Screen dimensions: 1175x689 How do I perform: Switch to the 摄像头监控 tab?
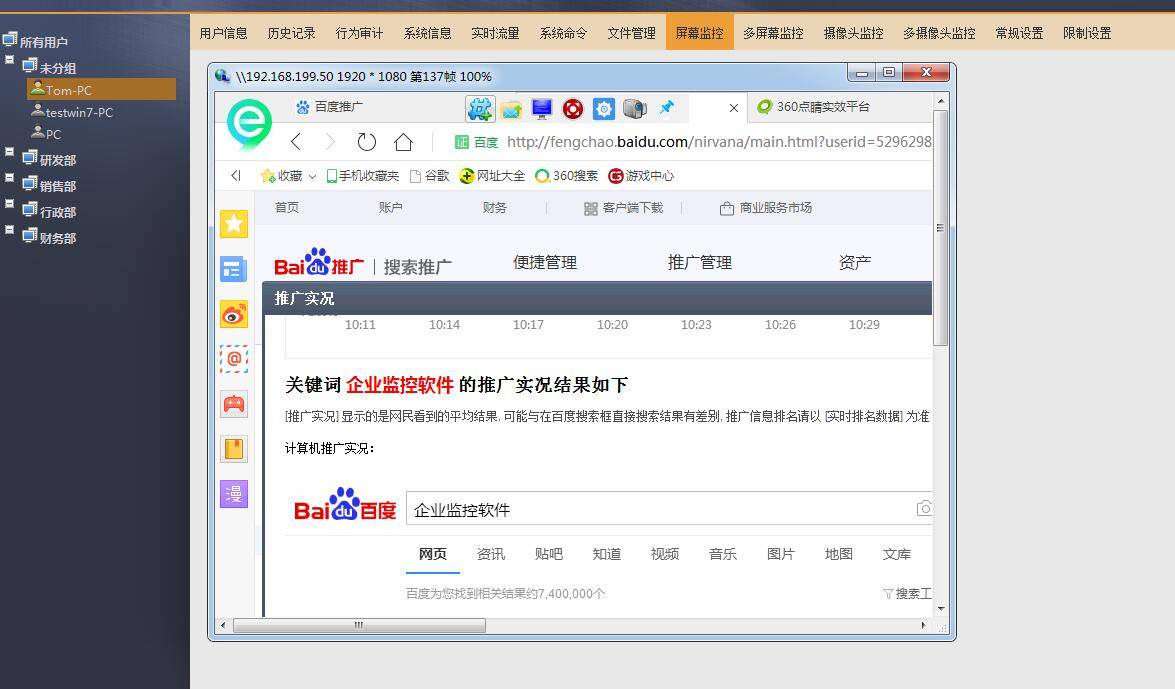[x=854, y=33]
